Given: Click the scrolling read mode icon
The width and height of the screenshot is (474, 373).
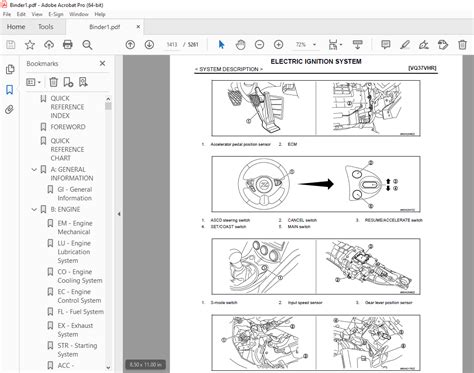Looking at the screenshot, I should (x=357, y=45).
